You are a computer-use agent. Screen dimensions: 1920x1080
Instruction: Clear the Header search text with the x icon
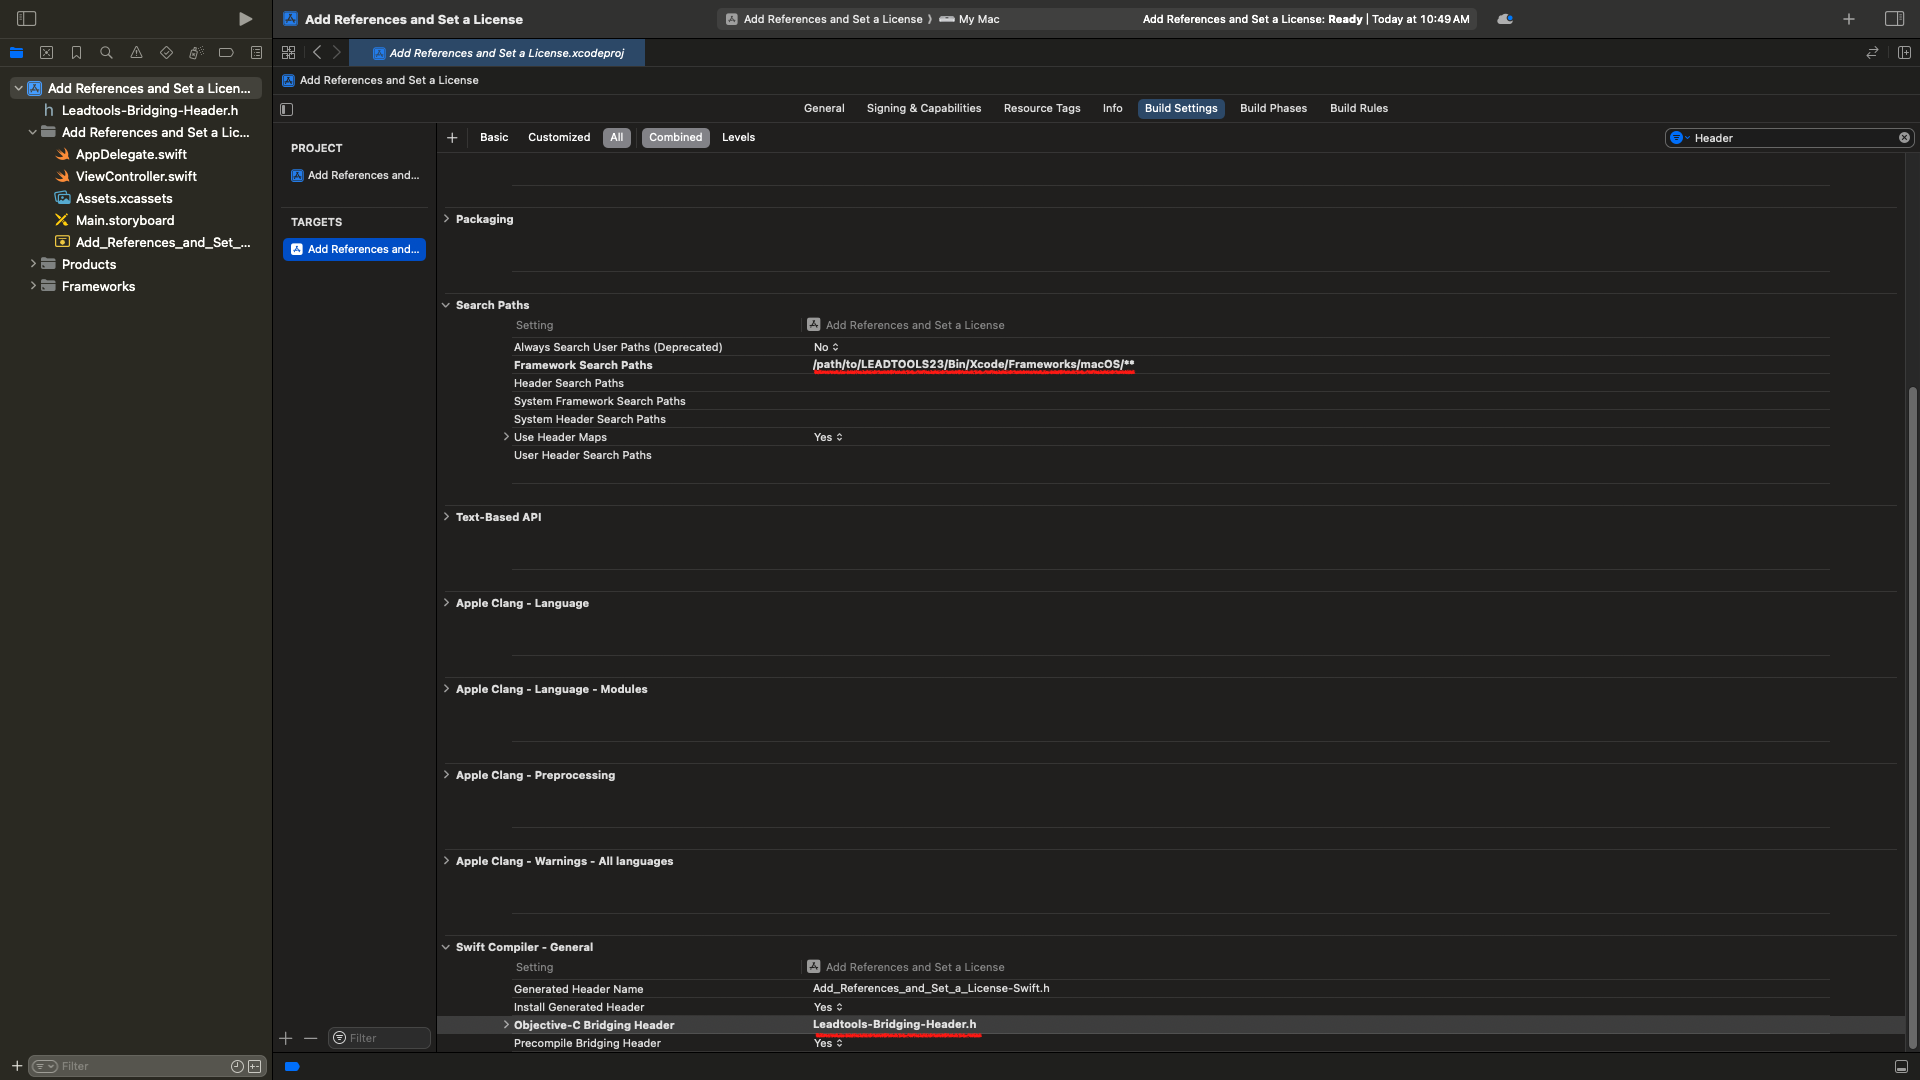pyautogui.click(x=1904, y=138)
